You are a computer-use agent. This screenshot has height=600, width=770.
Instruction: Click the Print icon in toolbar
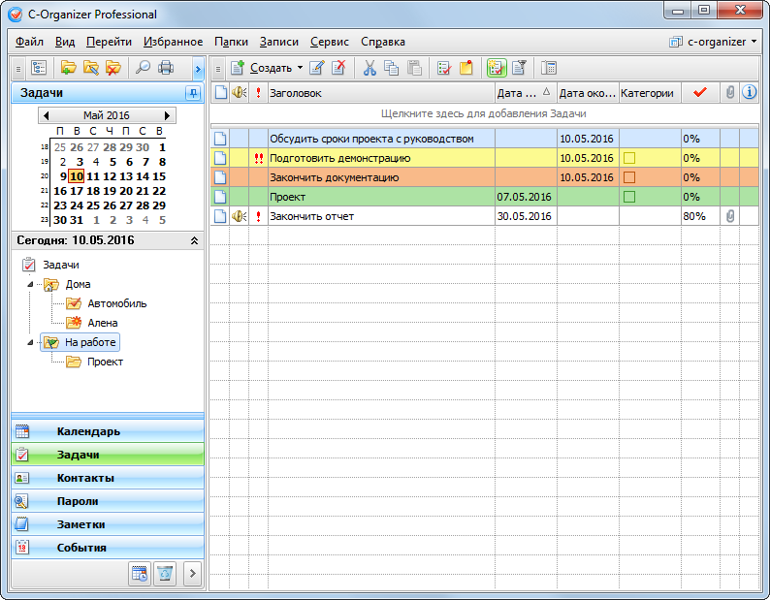166,68
